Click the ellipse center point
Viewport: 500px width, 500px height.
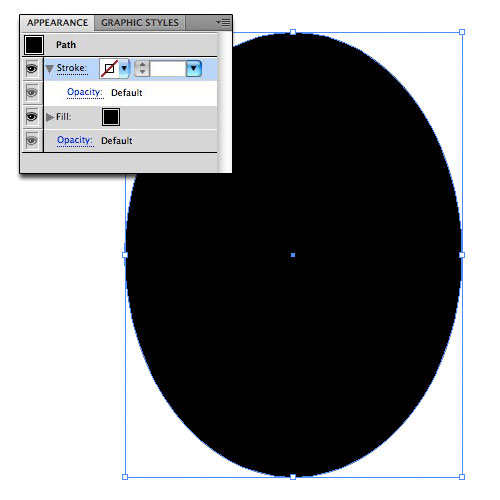pos(293,255)
